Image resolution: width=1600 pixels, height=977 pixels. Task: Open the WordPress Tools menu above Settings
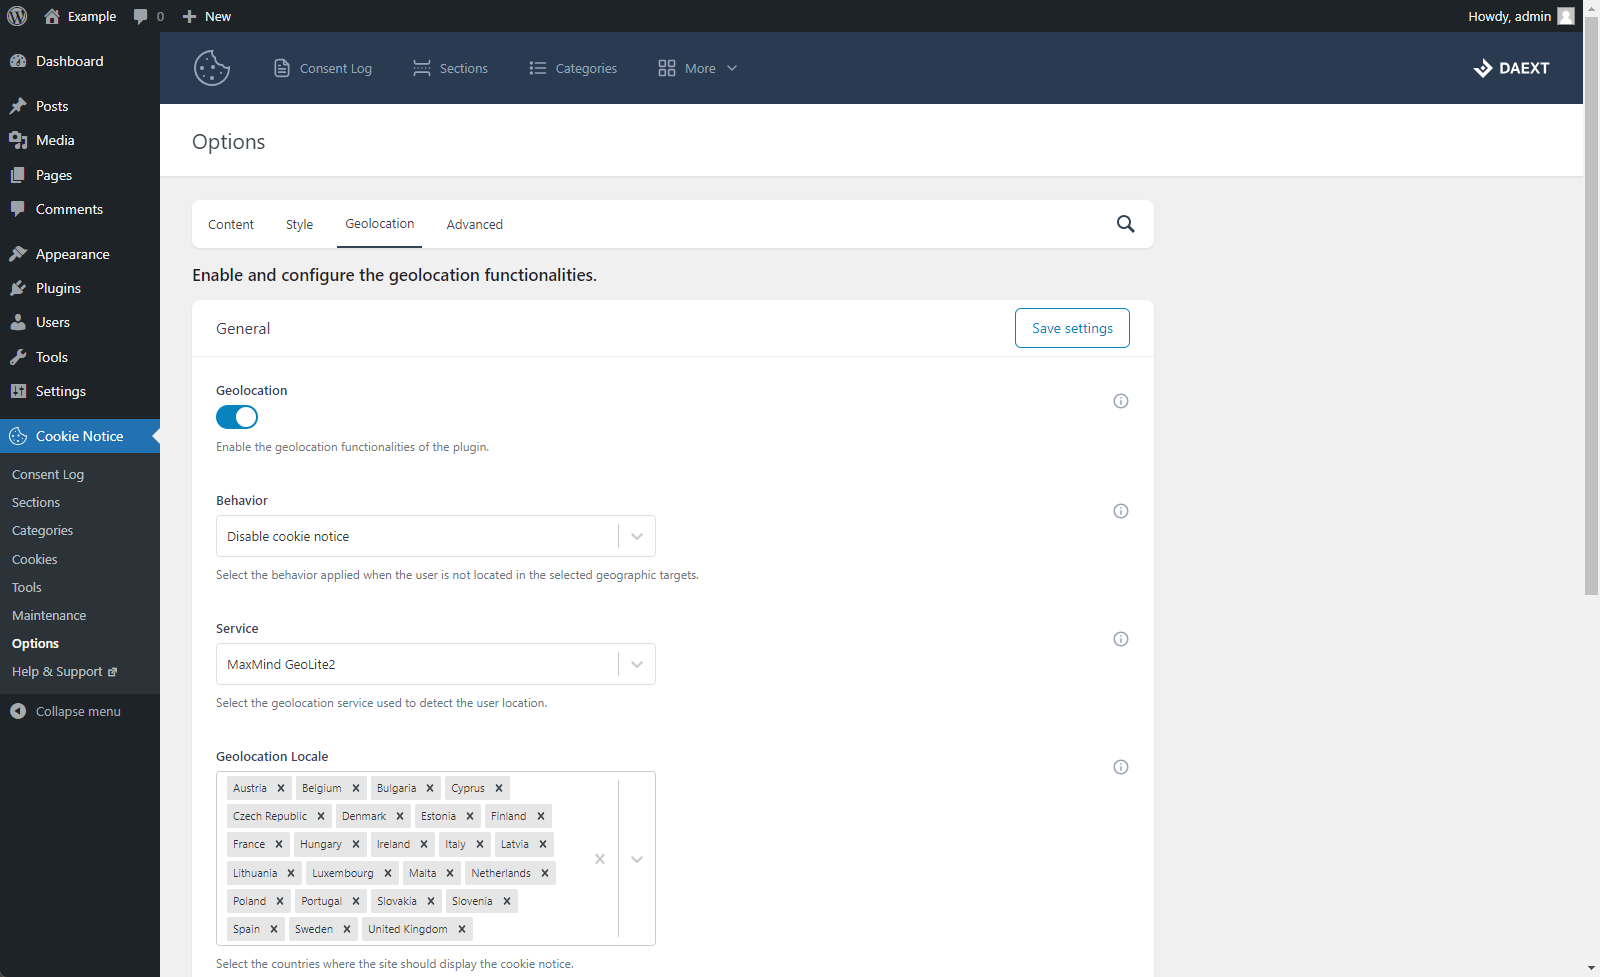tap(80, 357)
